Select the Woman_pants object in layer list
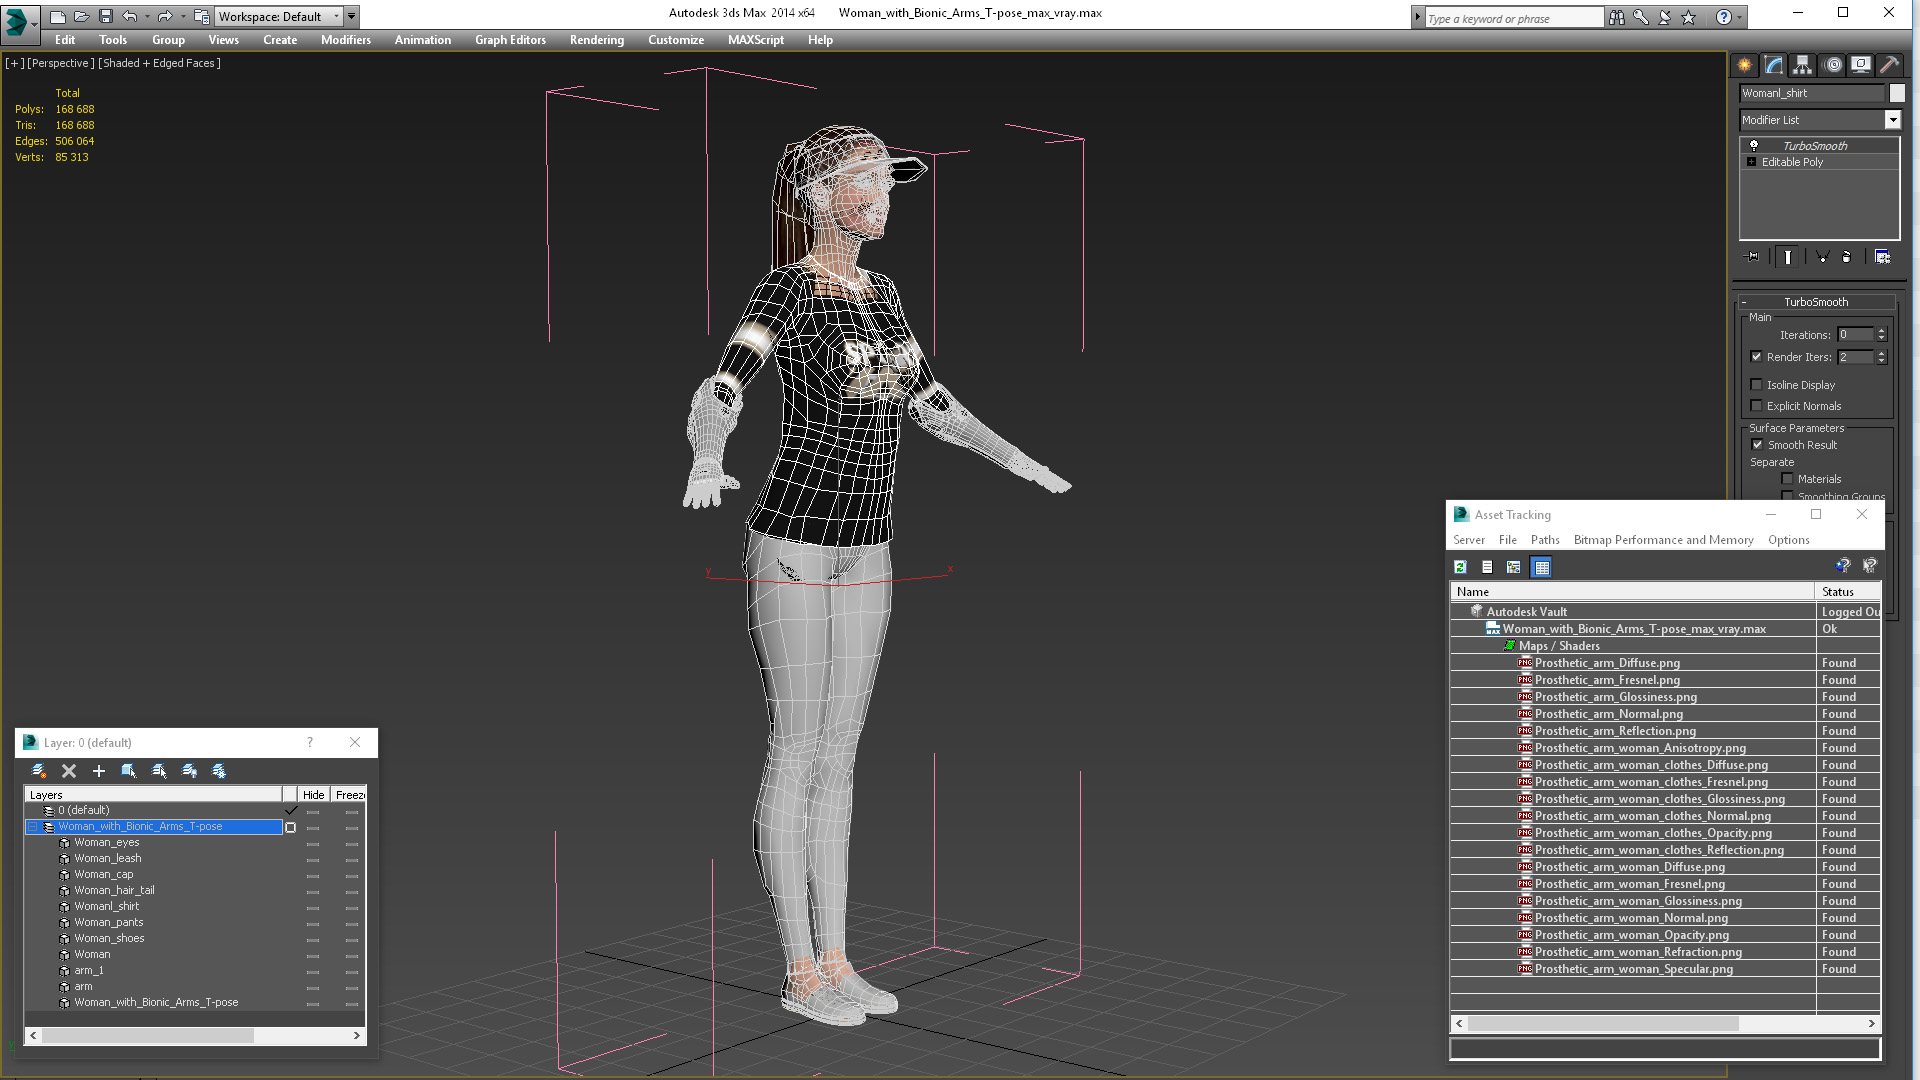 (108, 922)
